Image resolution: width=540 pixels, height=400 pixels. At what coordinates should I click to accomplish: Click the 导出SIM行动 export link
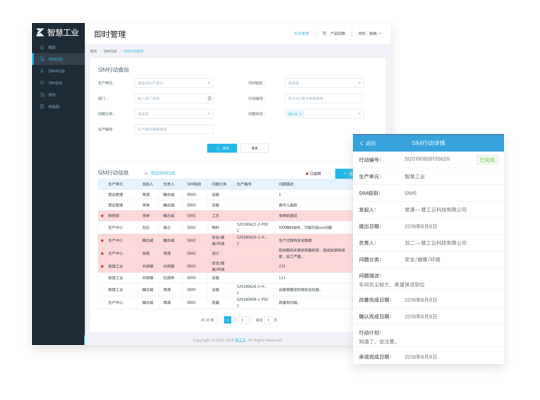tap(163, 173)
